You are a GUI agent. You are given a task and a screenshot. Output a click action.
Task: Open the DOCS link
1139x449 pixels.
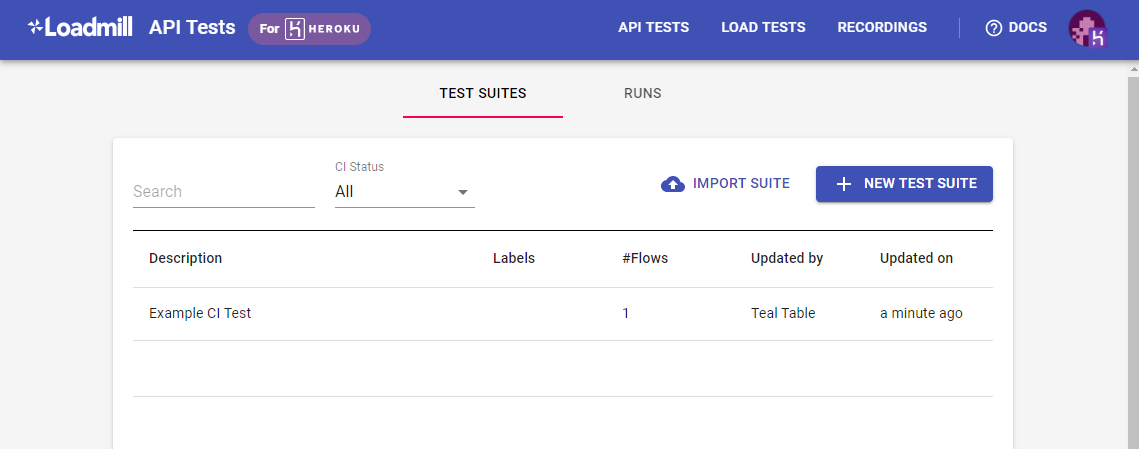[x=1016, y=28]
